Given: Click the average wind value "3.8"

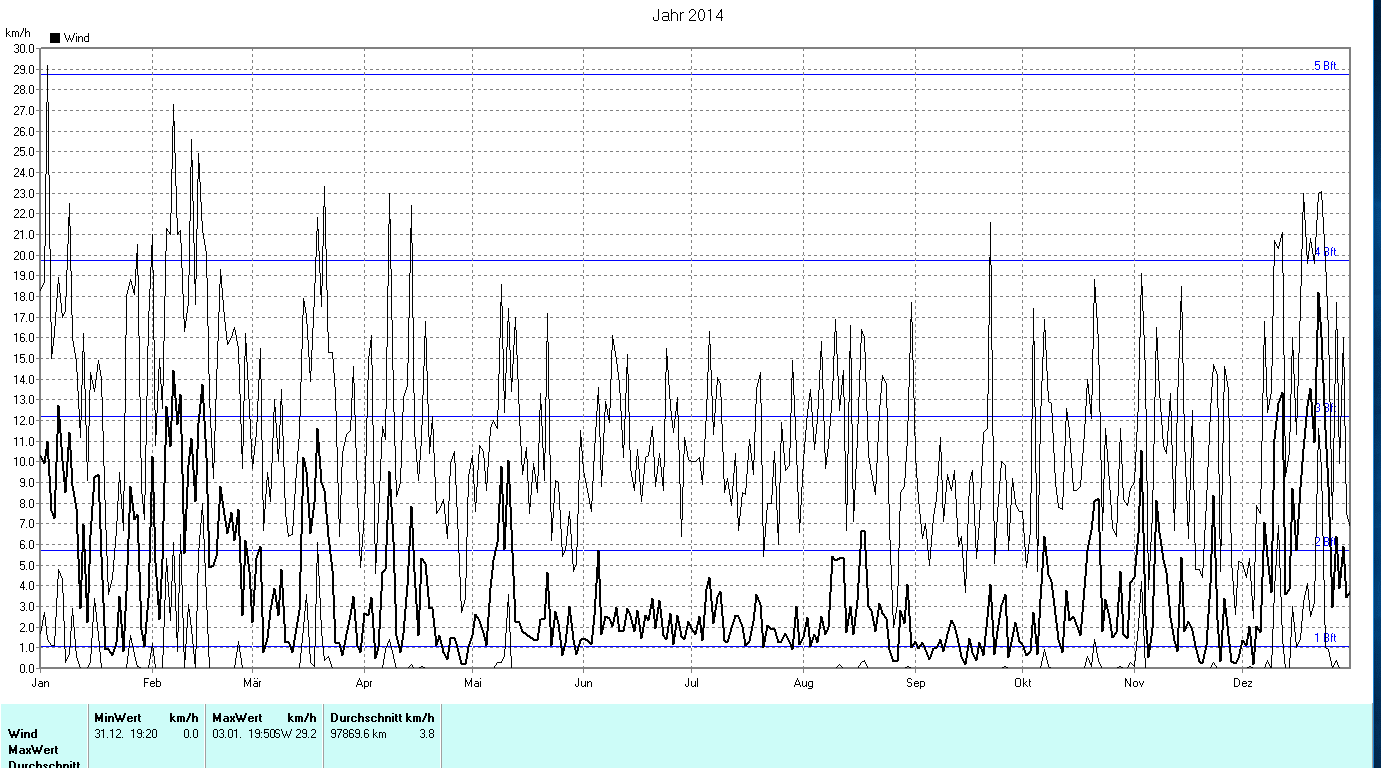Looking at the screenshot, I should tap(426, 734).
